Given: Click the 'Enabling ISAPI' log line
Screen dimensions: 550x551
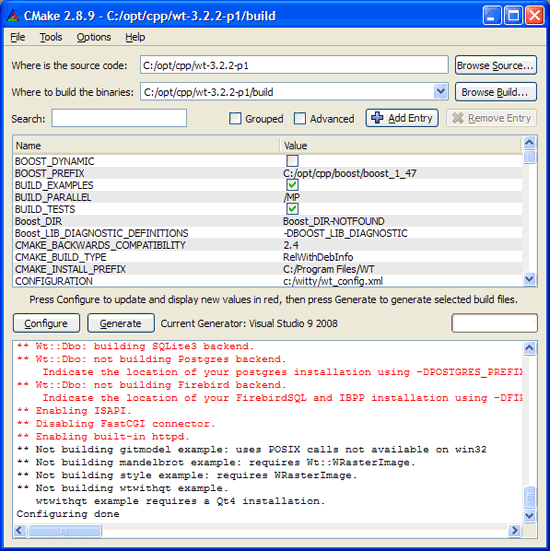Looking at the screenshot, I should [x=74, y=410].
